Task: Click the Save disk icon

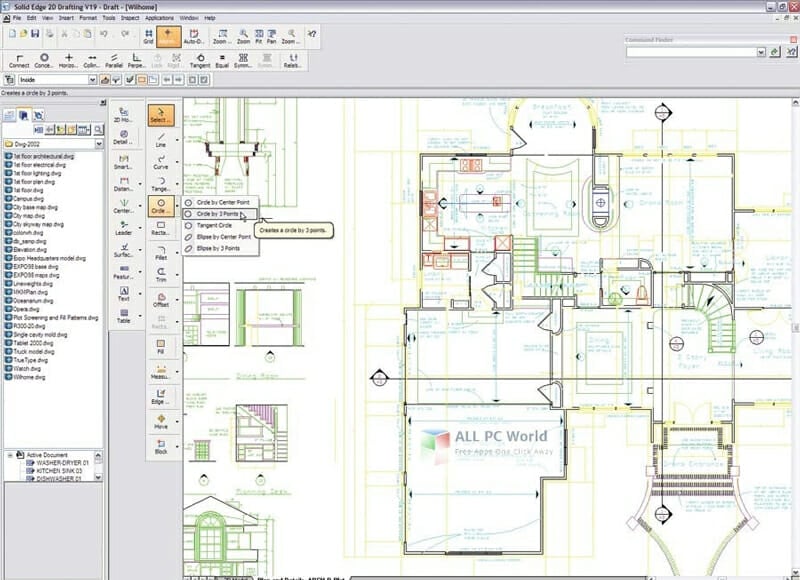Action: [35, 34]
